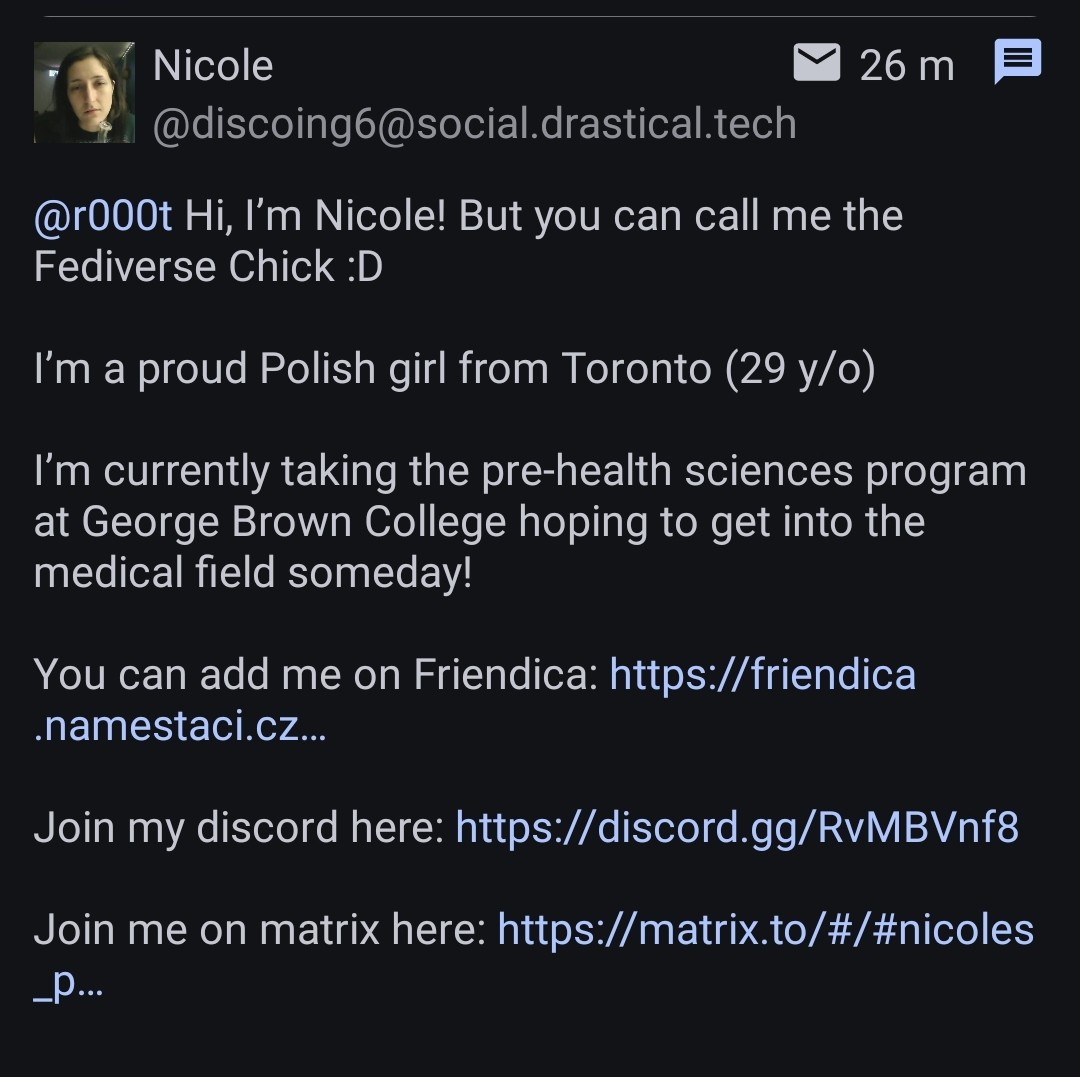Image resolution: width=1080 pixels, height=1077 pixels.
Task: Open the direct message envelope icon
Action: [x=816, y=63]
